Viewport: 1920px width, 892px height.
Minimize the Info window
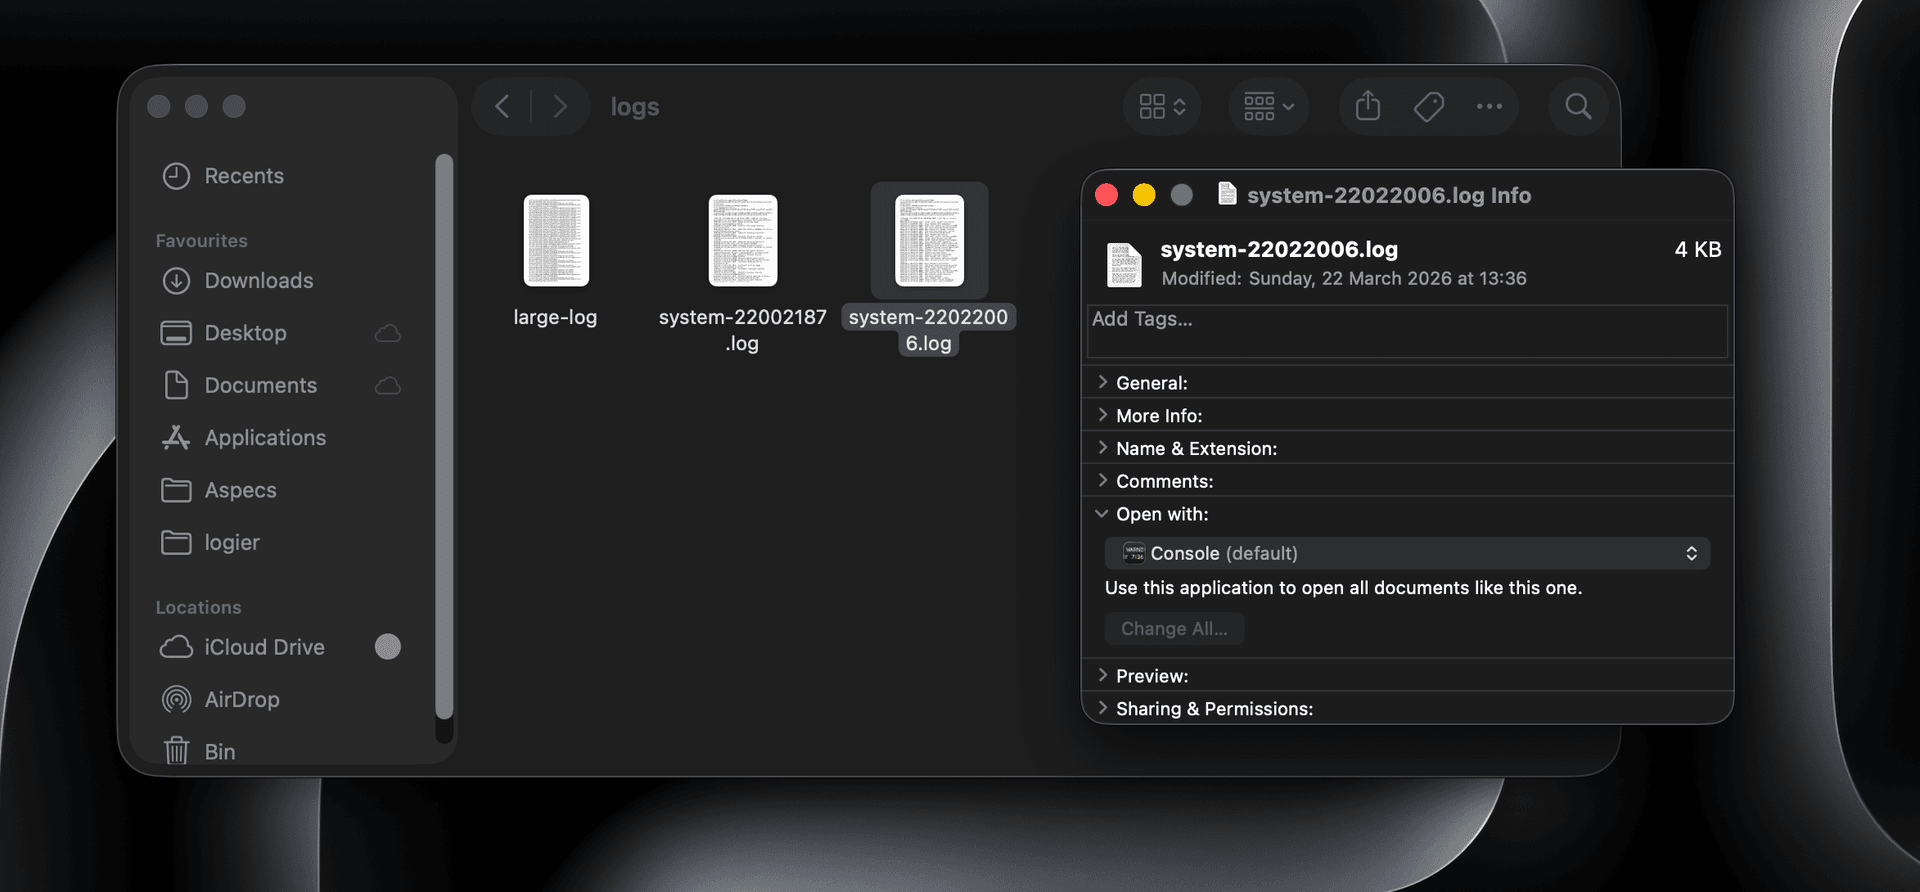tap(1144, 195)
